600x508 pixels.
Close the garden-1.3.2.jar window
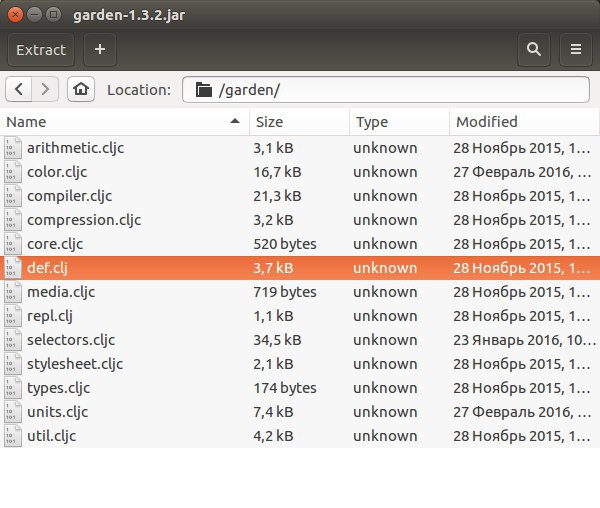(x=15, y=15)
